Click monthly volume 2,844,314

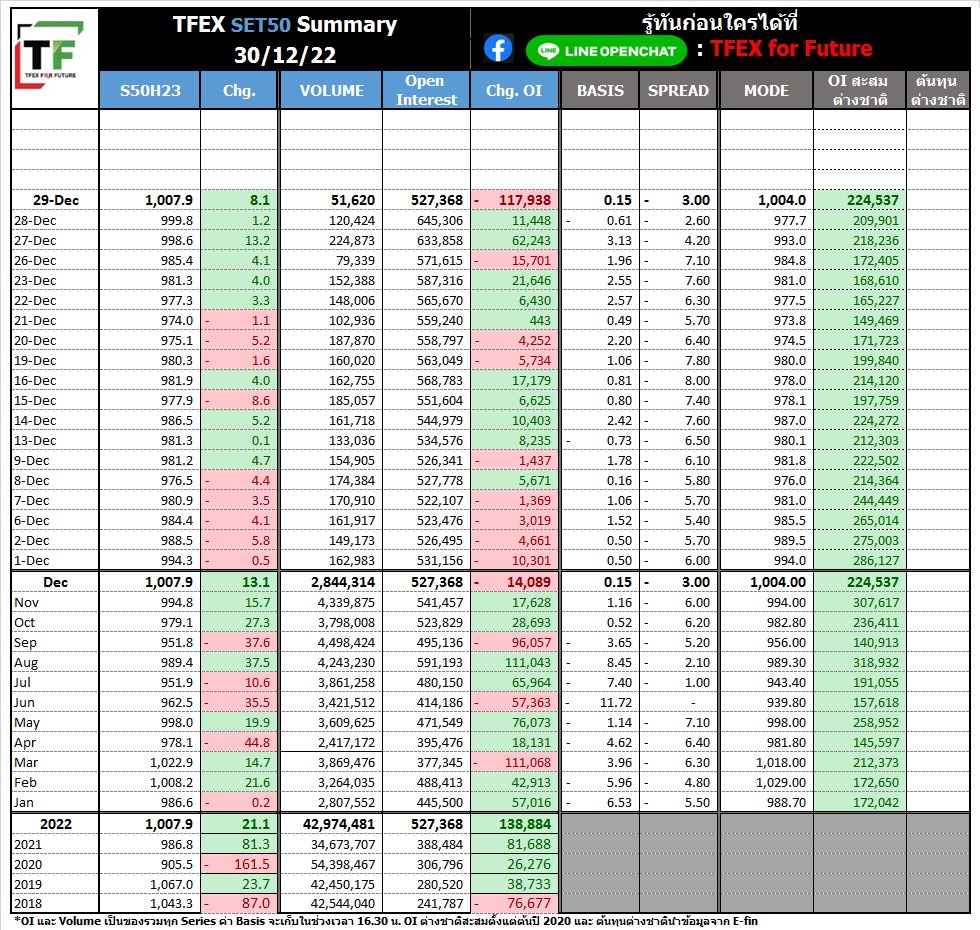tap(342, 582)
